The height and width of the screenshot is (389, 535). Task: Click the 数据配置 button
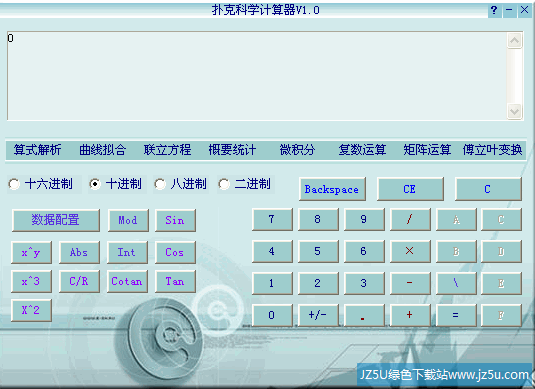56,220
